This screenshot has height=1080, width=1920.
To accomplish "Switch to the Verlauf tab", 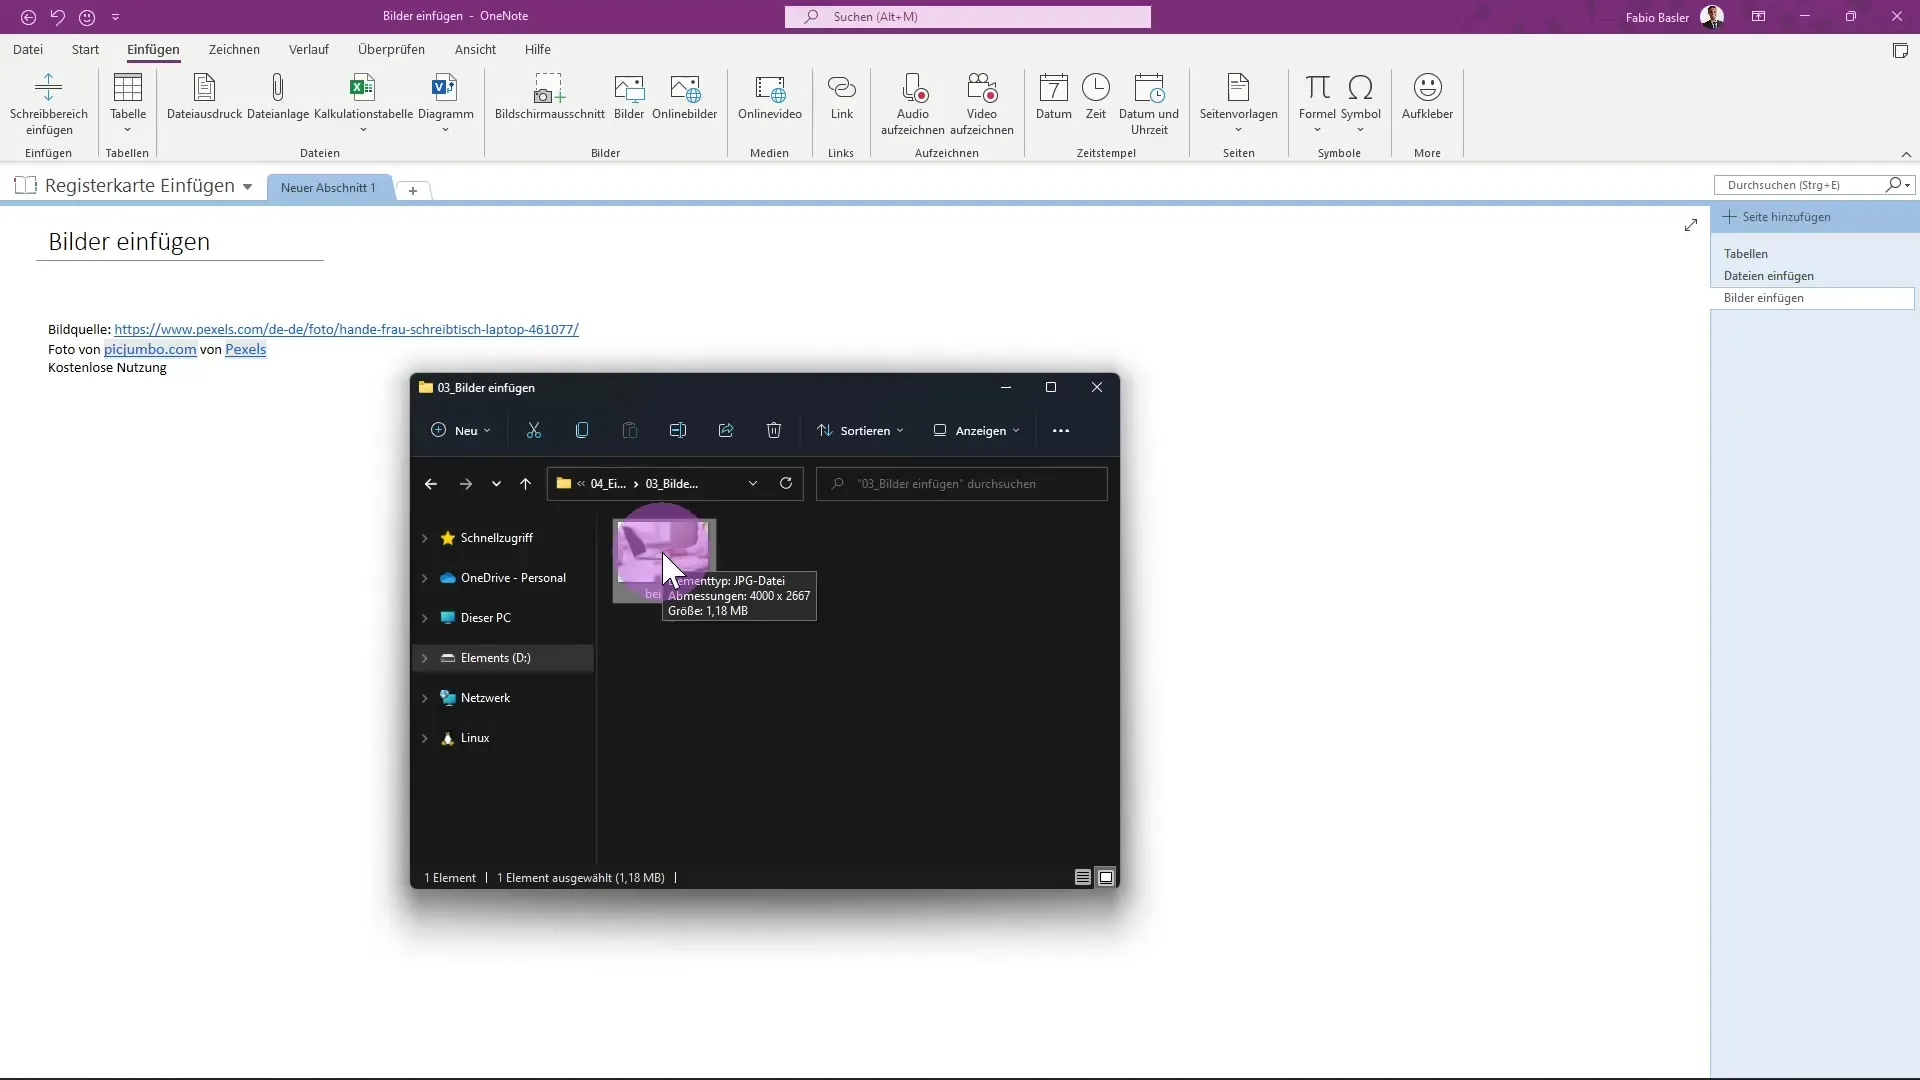I will [309, 49].
